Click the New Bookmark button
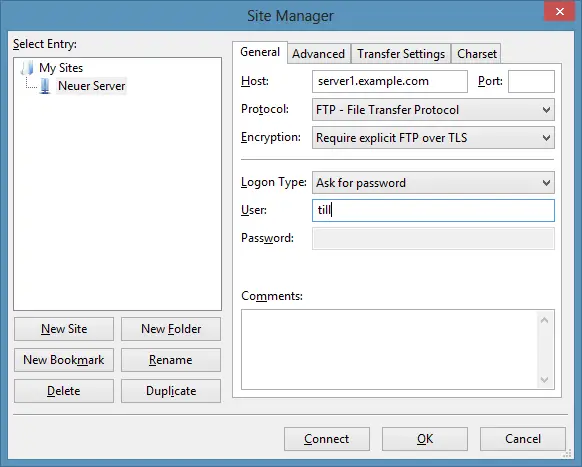Viewport: 582px width, 467px height. [x=64, y=360]
